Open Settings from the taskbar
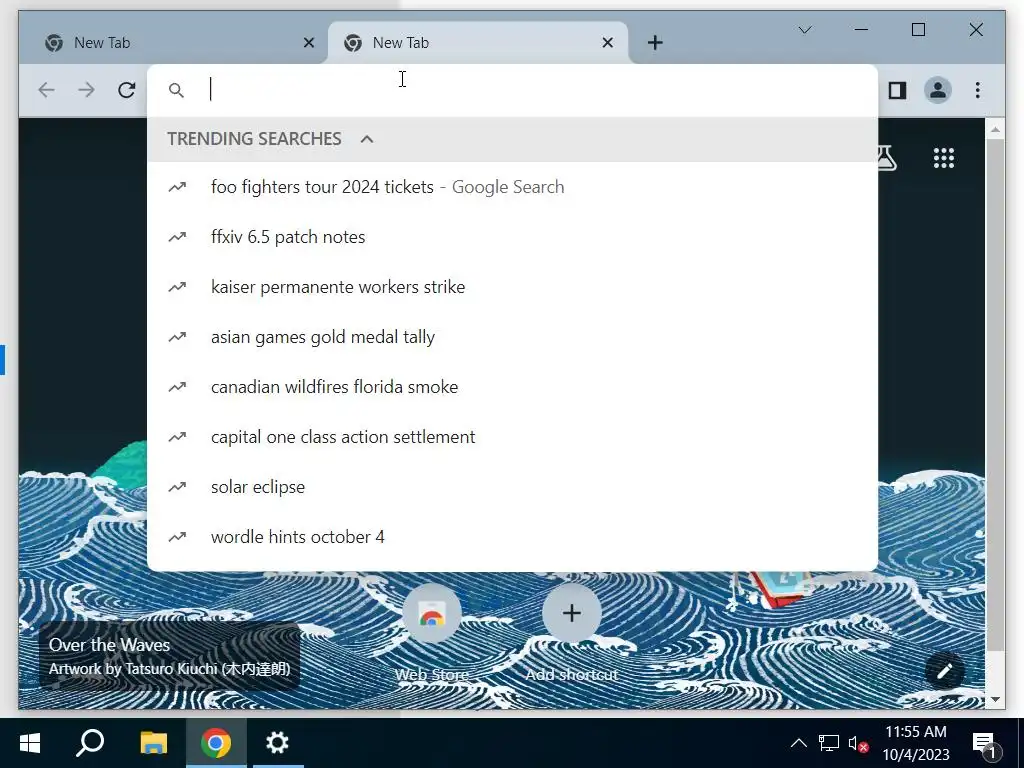 coord(278,743)
